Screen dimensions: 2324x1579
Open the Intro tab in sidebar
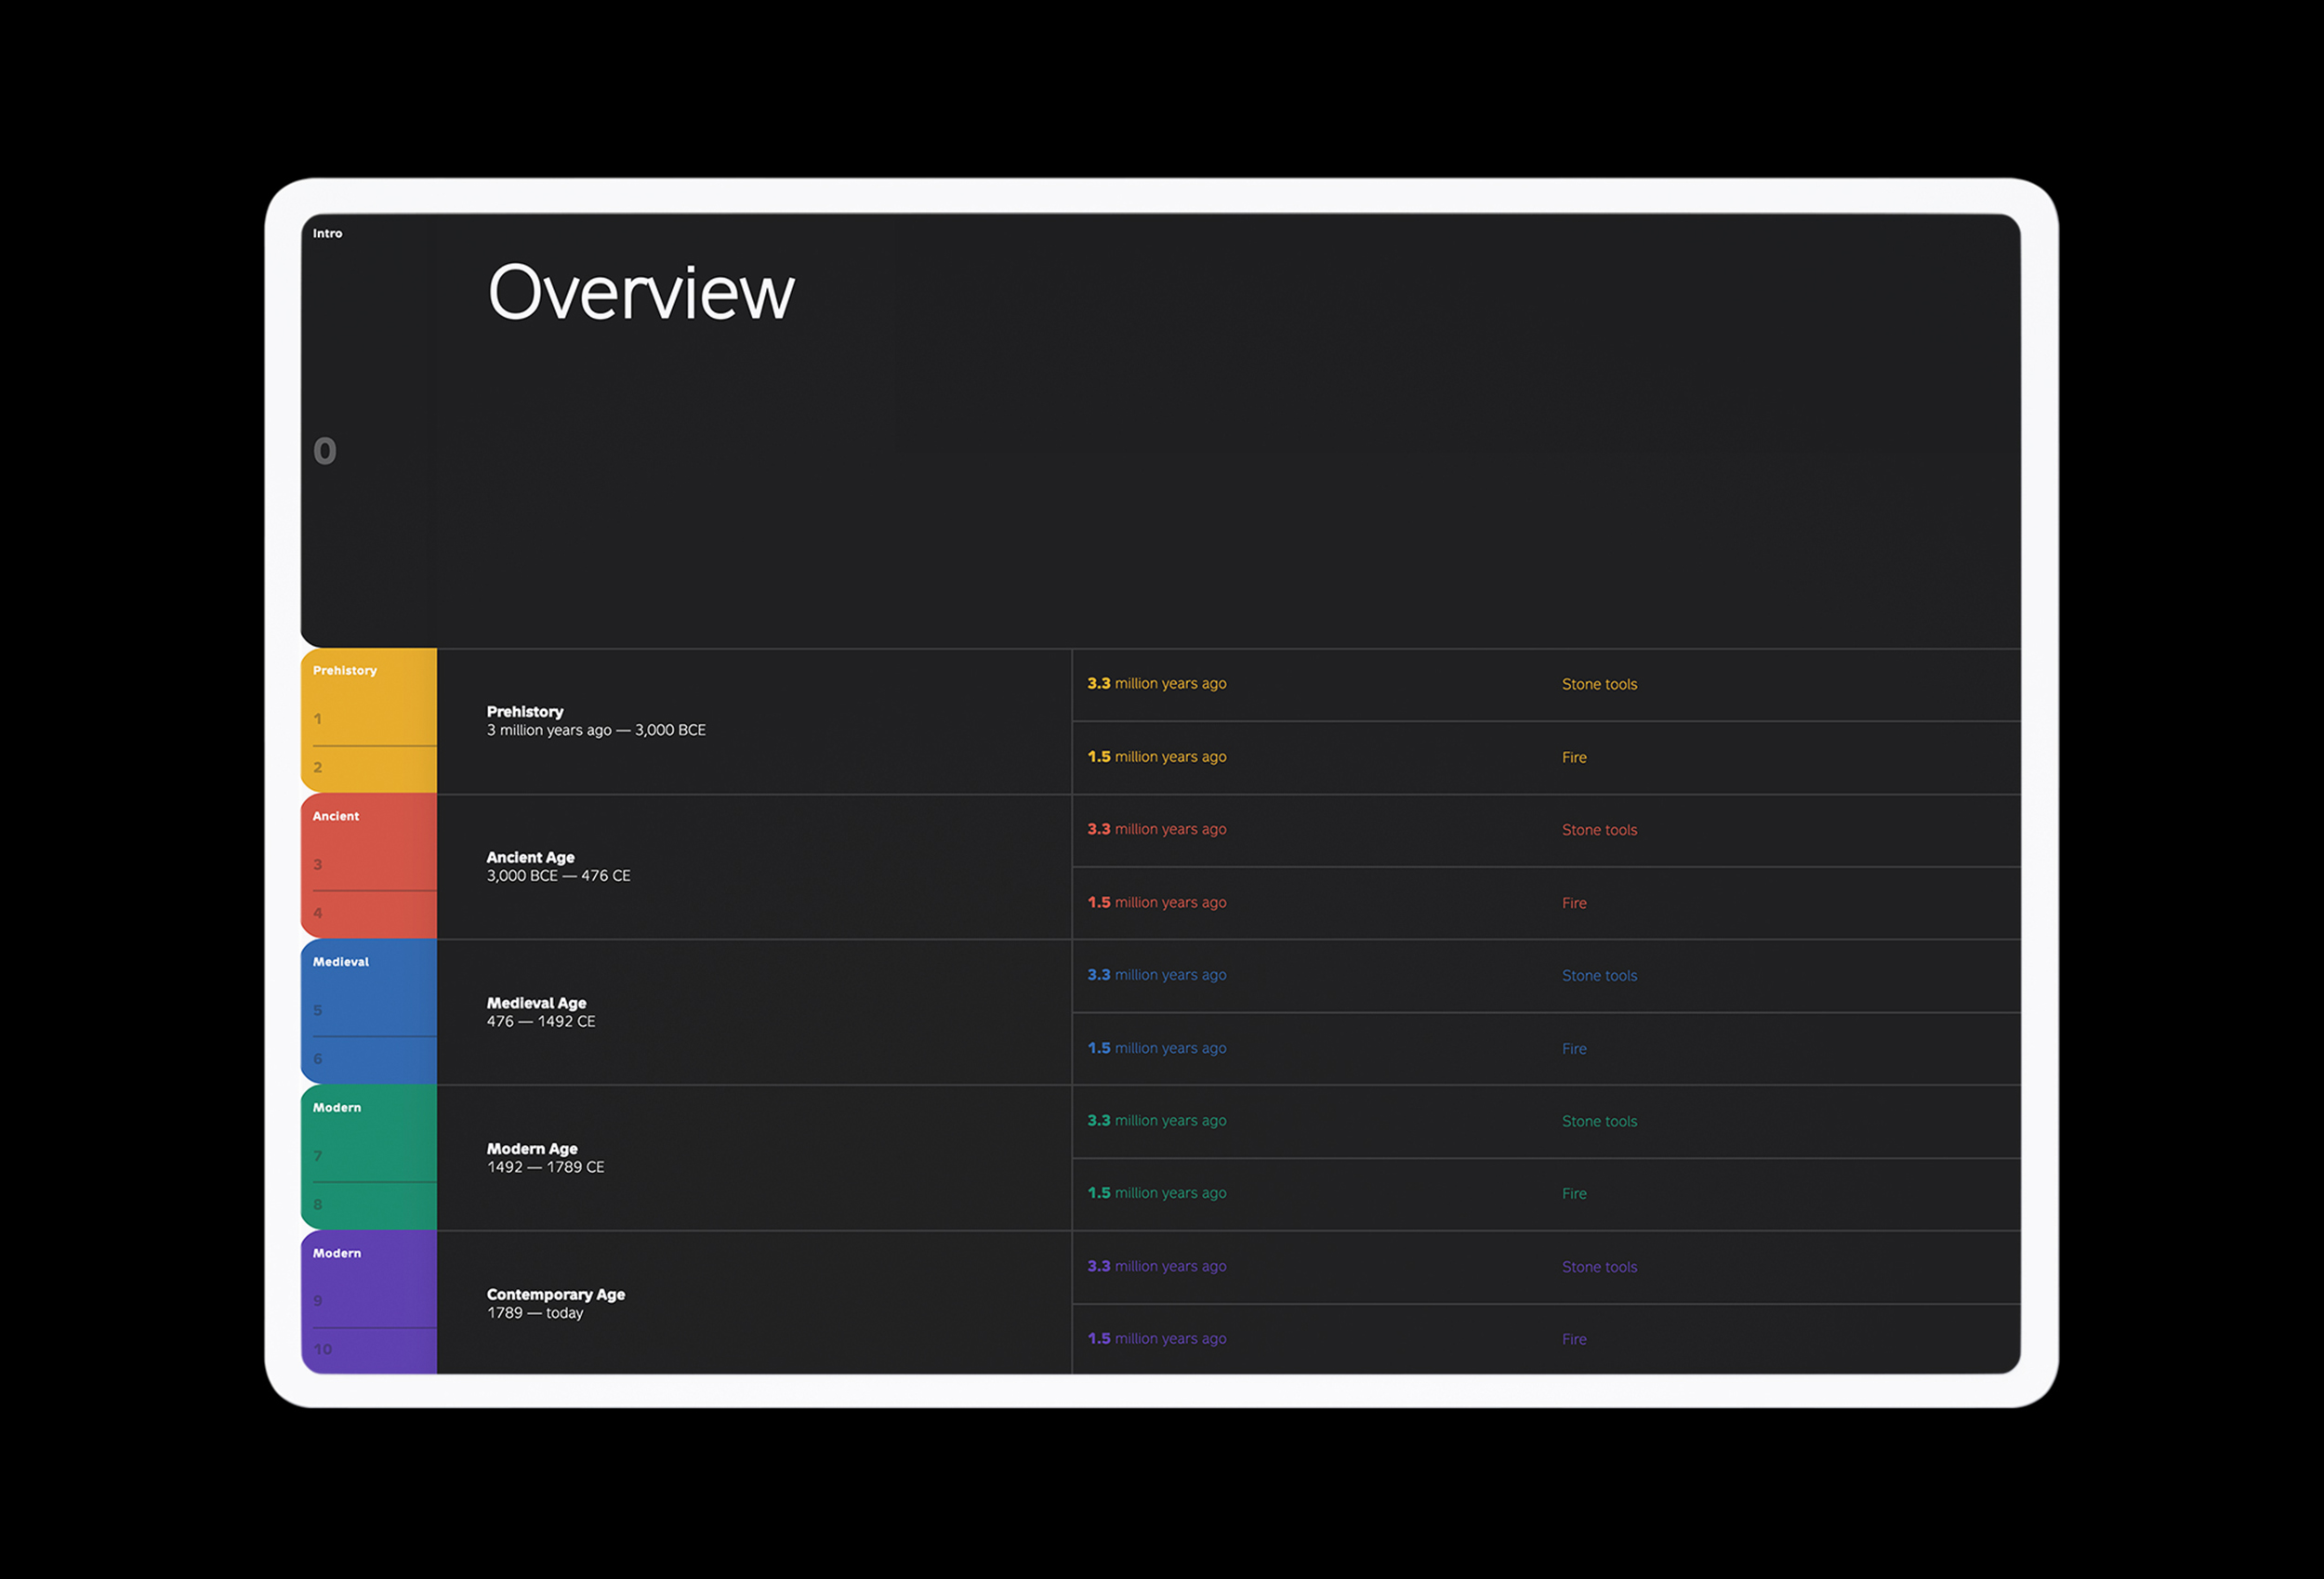point(327,233)
